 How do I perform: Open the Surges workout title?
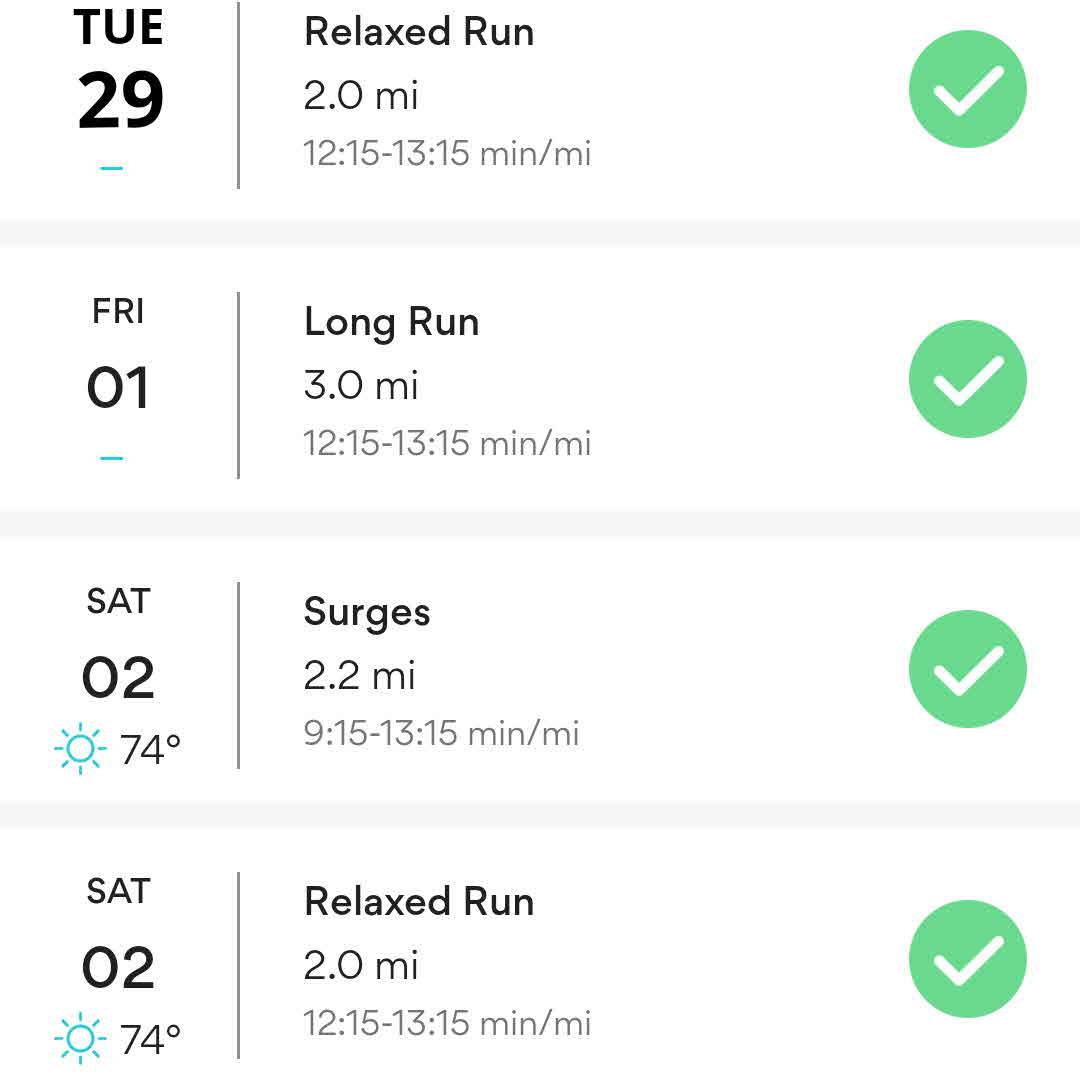click(x=367, y=613)
